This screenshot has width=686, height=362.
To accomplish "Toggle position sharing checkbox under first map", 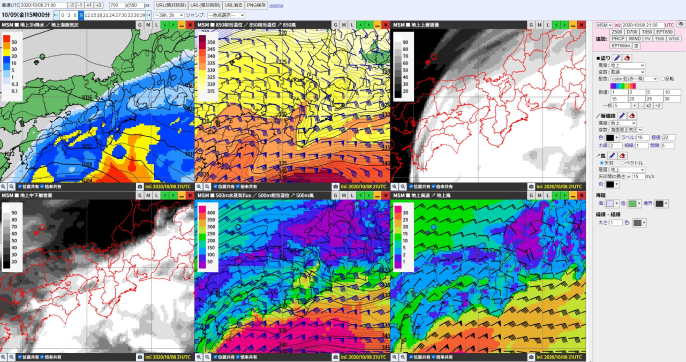I will (20, 187).
